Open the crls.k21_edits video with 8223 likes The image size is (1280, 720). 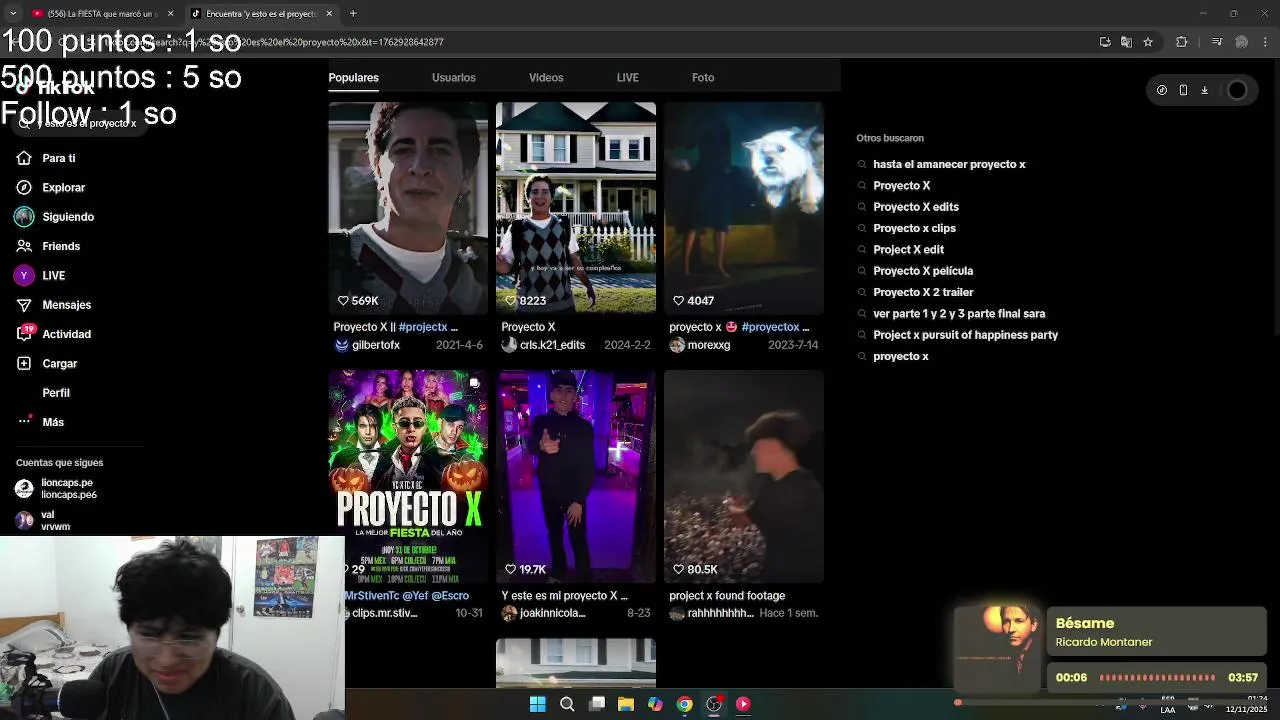click(x=576, y=208)
